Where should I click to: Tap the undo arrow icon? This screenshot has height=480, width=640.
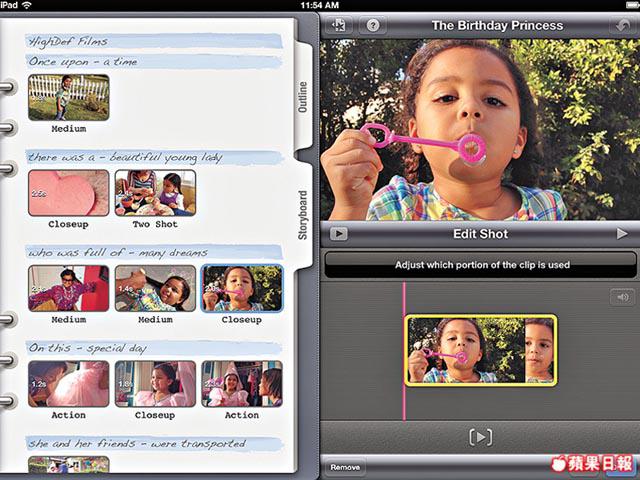(622, 26)
